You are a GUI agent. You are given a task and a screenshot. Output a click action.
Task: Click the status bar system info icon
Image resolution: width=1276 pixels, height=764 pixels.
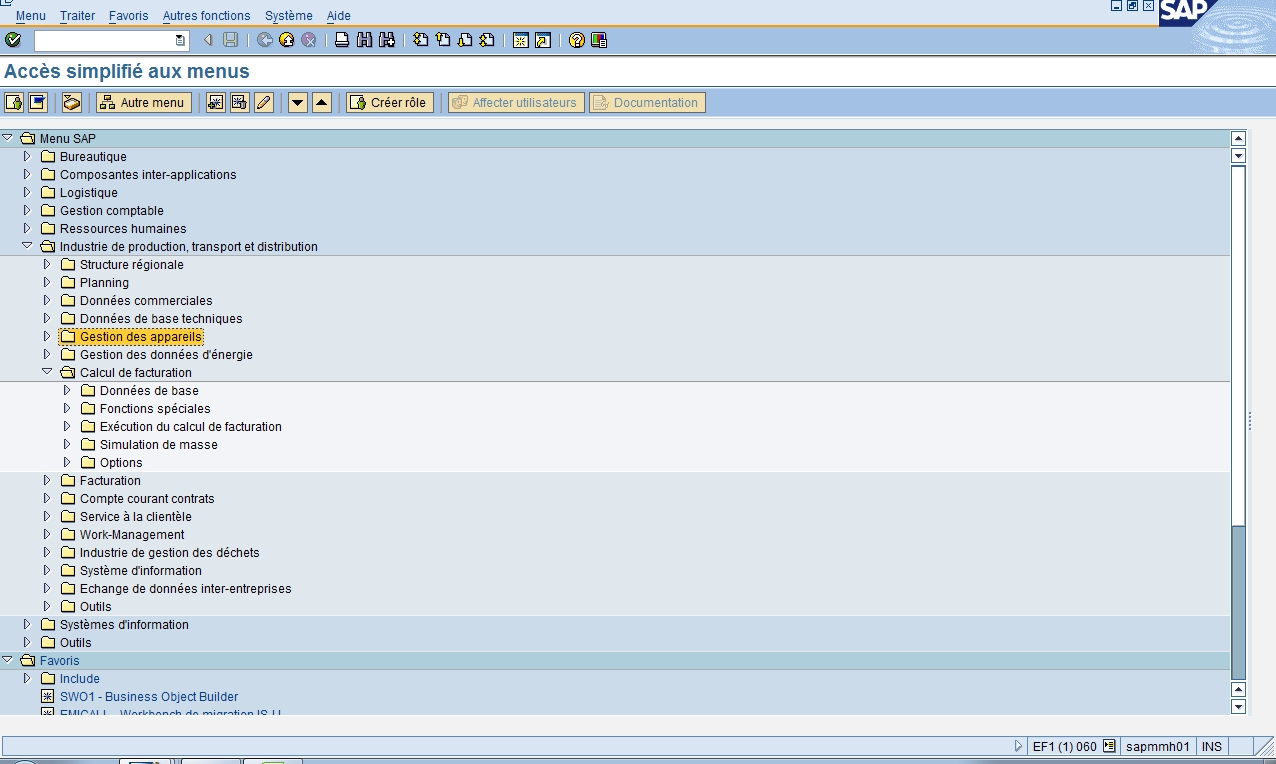[1109, 746]
